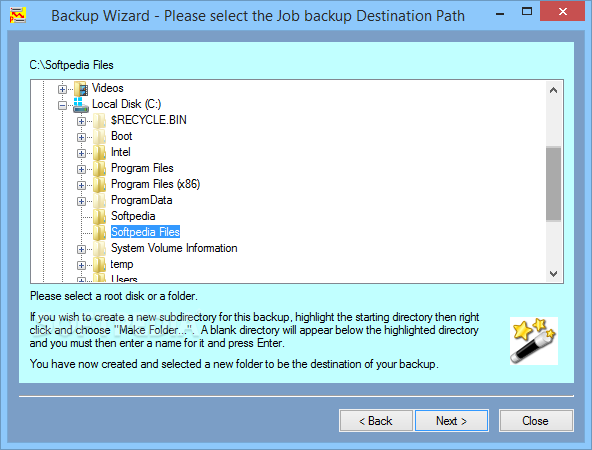Click the magic wand wizard image
592x450 pixels.
click(534, 341)
